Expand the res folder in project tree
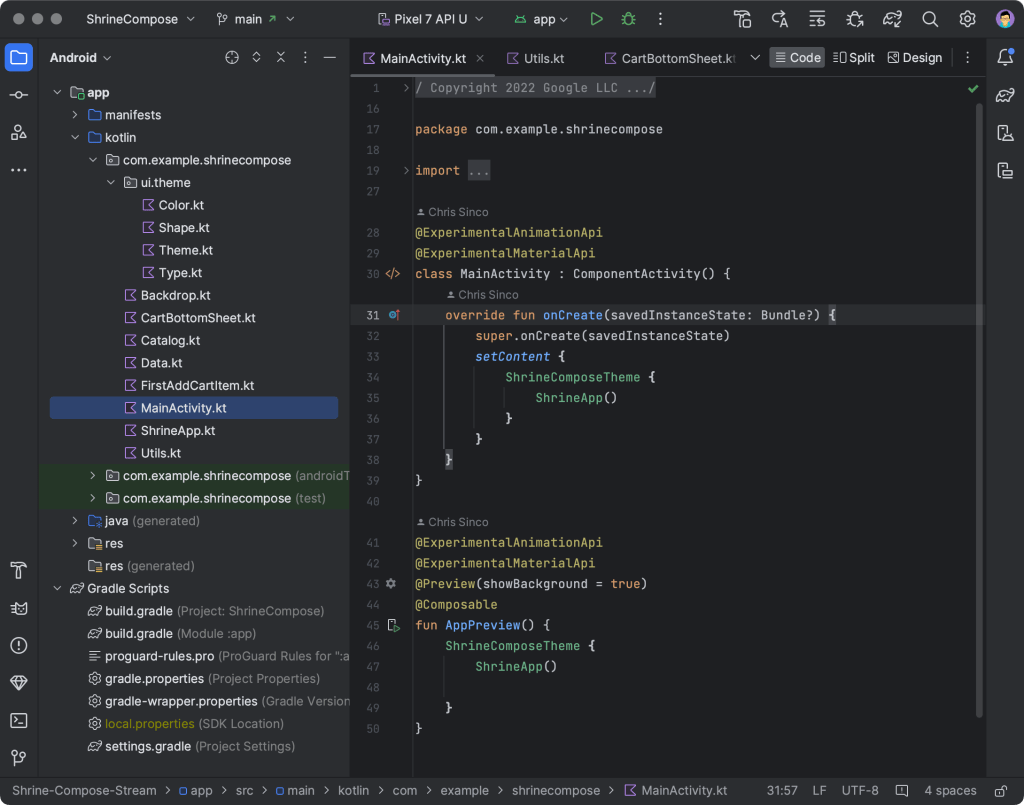Image resolution: width=1024 pixels, height=805 pixels. 75,543
